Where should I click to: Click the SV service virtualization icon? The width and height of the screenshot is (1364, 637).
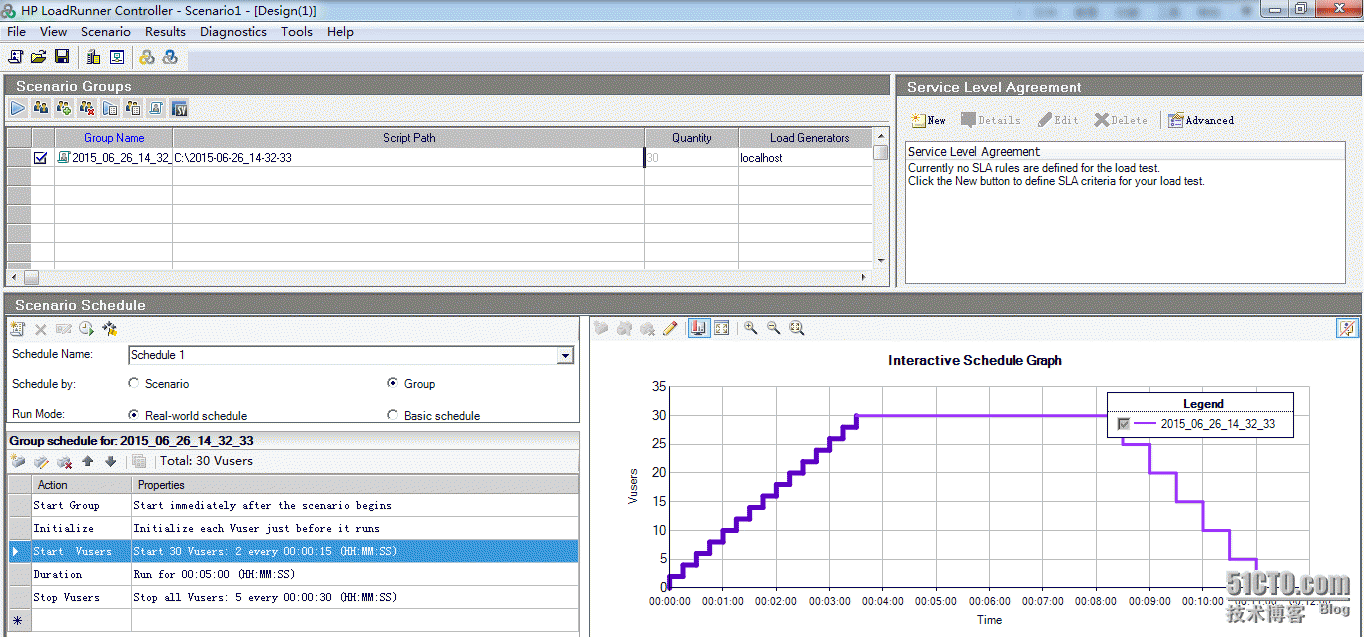pyautogui.click(x=180, y=108)
